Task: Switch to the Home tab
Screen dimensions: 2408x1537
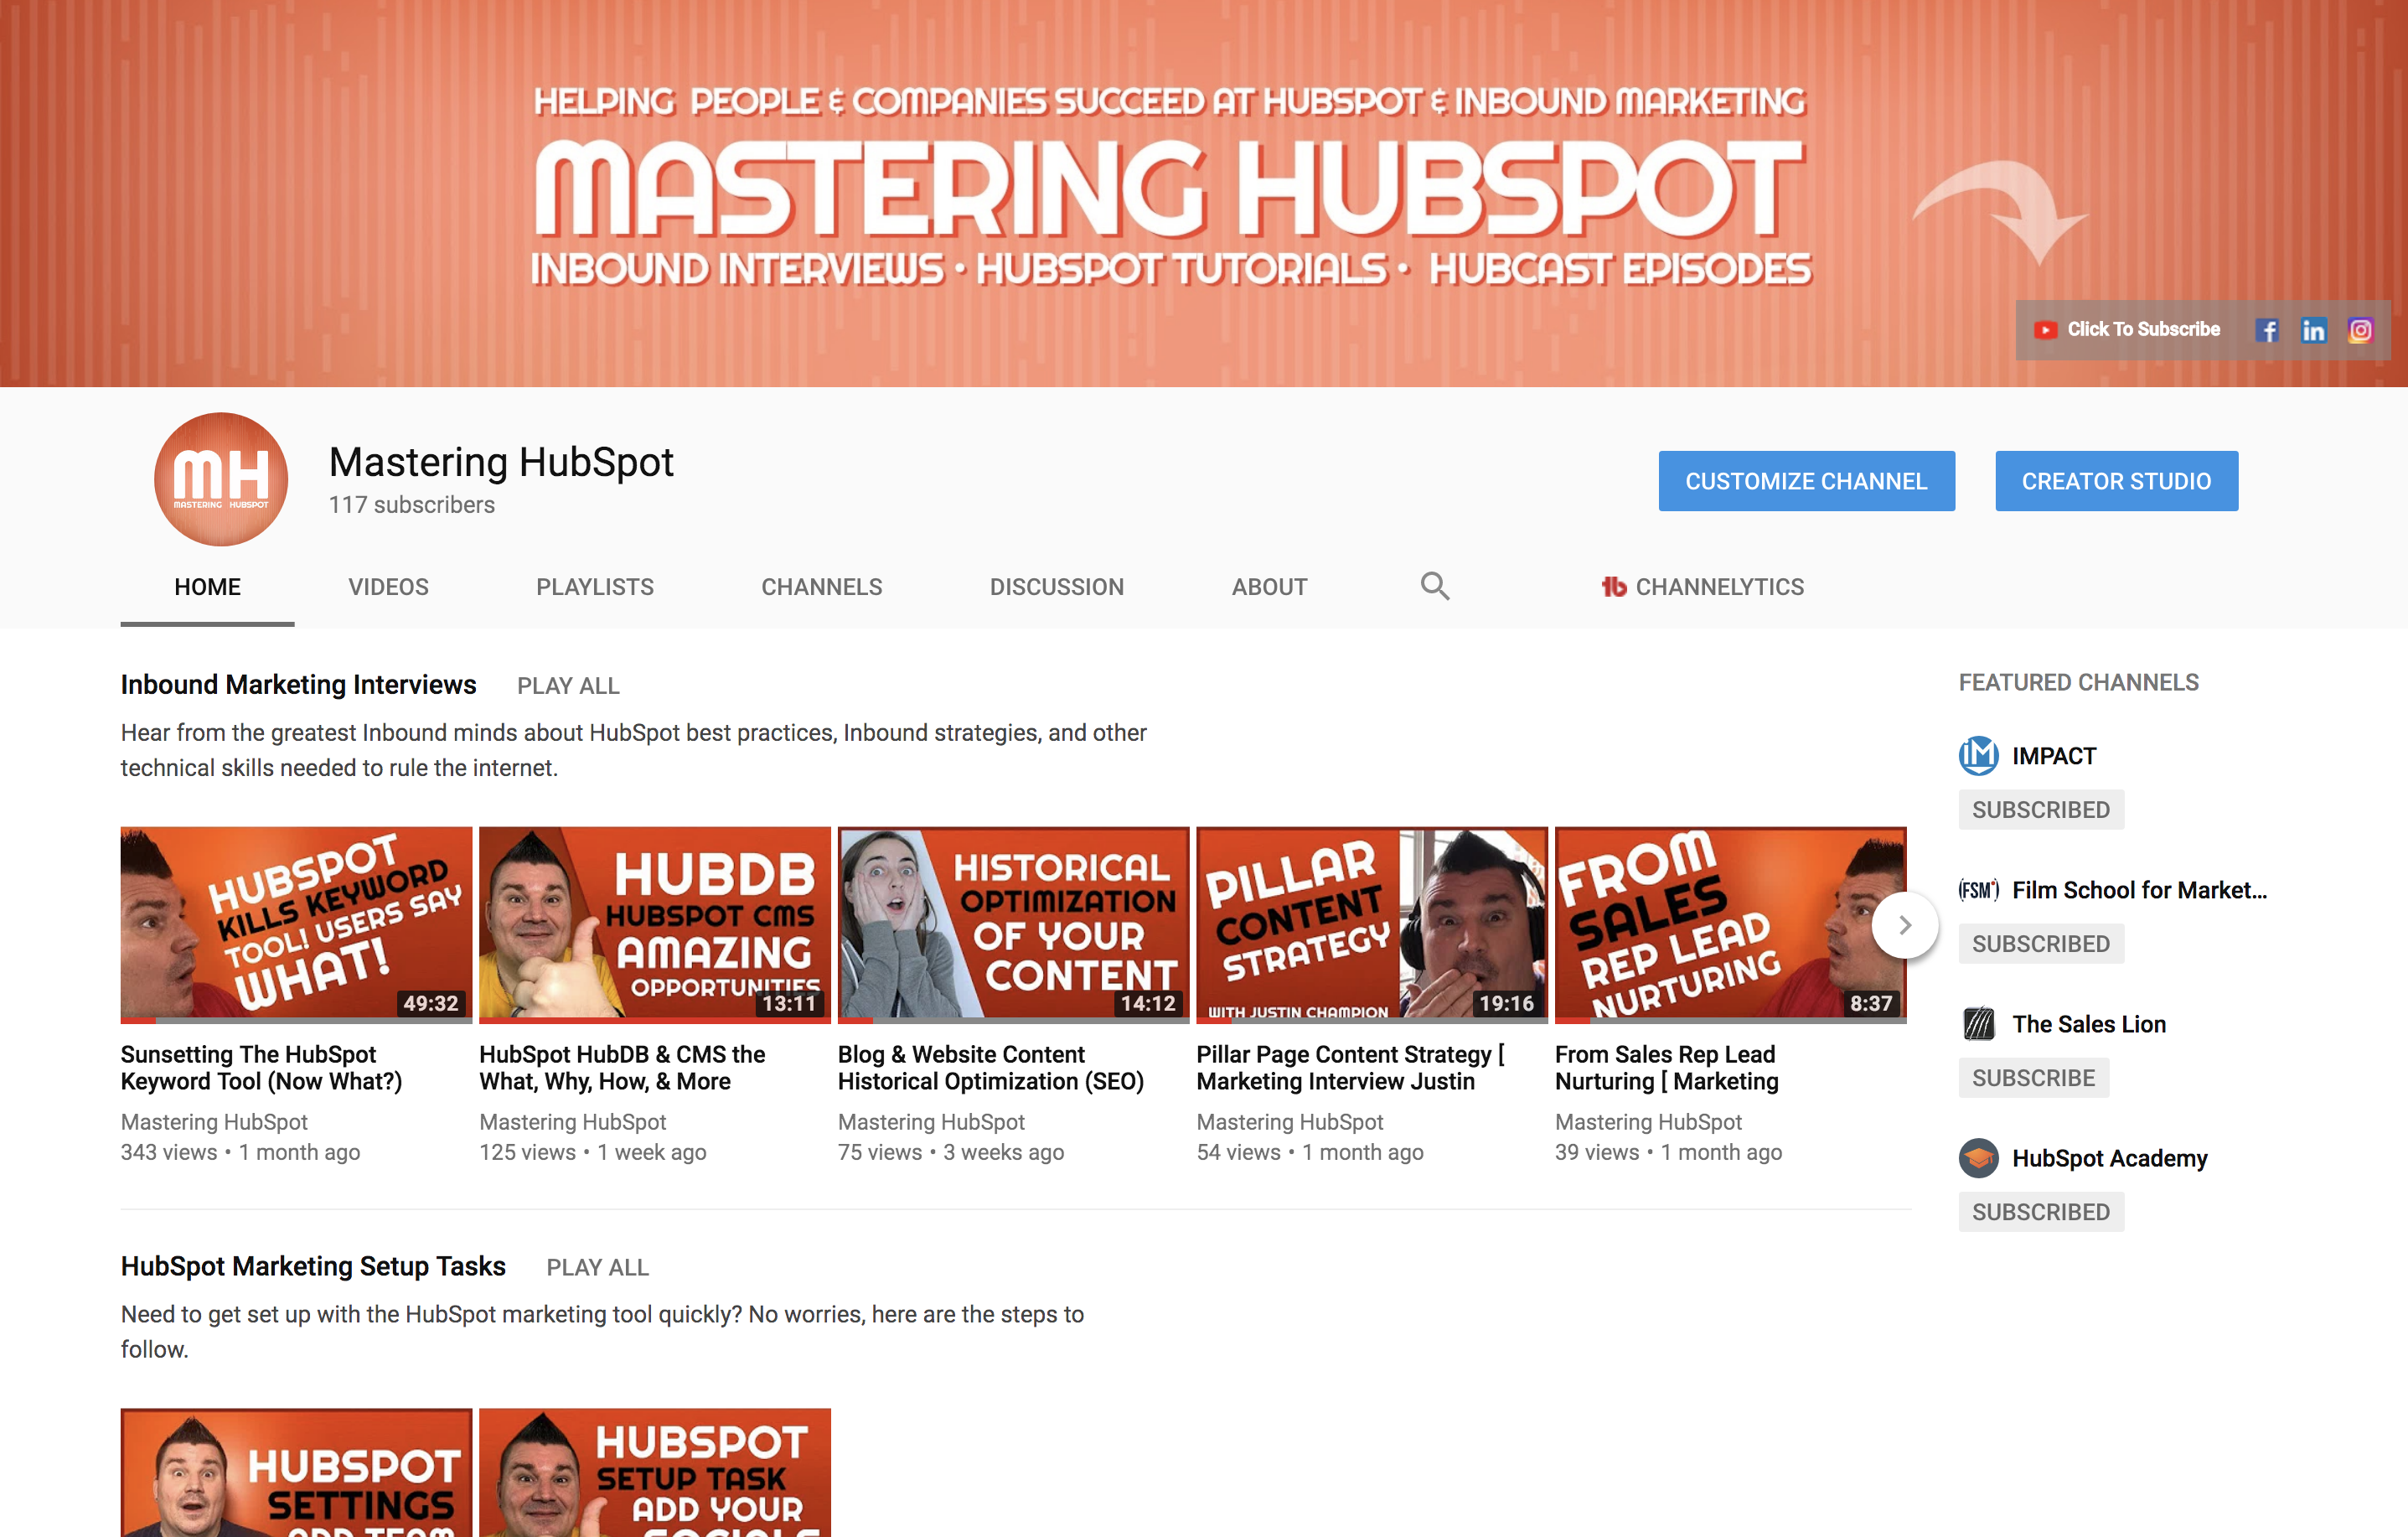Action: pyautogui.click(x=207, y=587)
